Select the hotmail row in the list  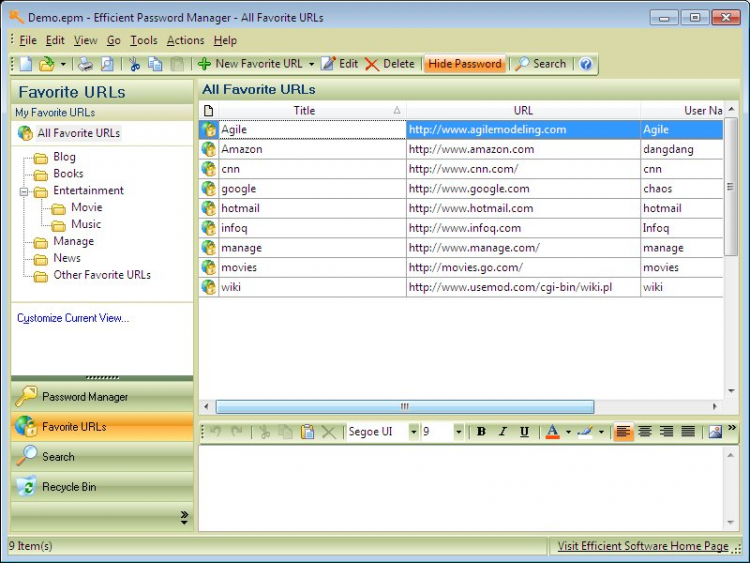click(x=242, y=208)
